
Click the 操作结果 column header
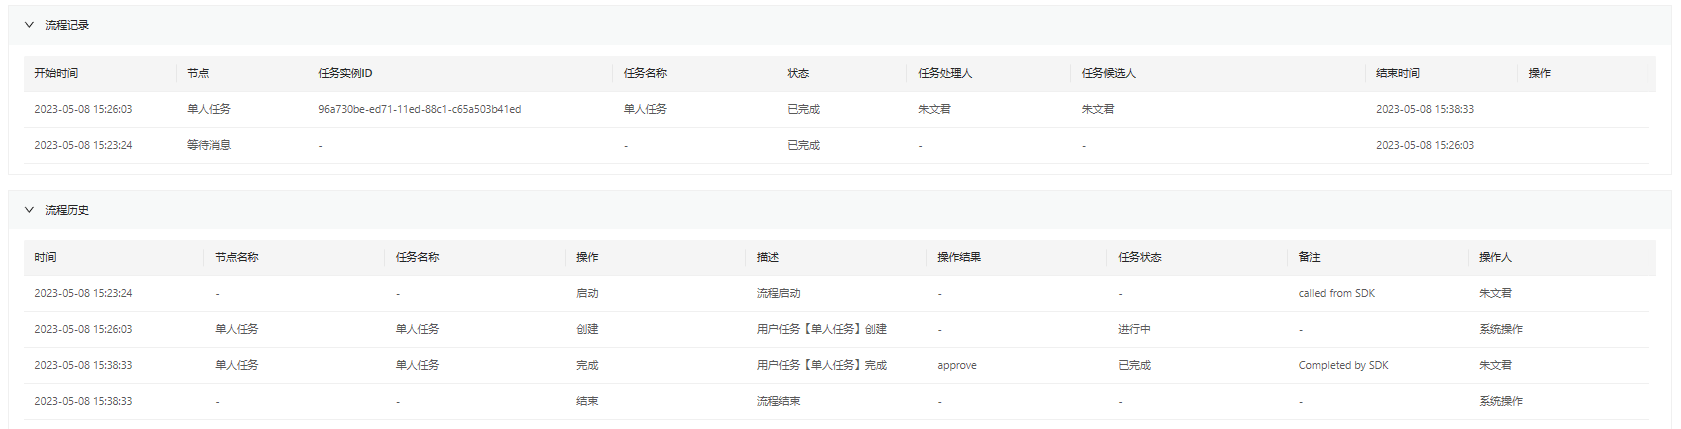click(958, 257)
